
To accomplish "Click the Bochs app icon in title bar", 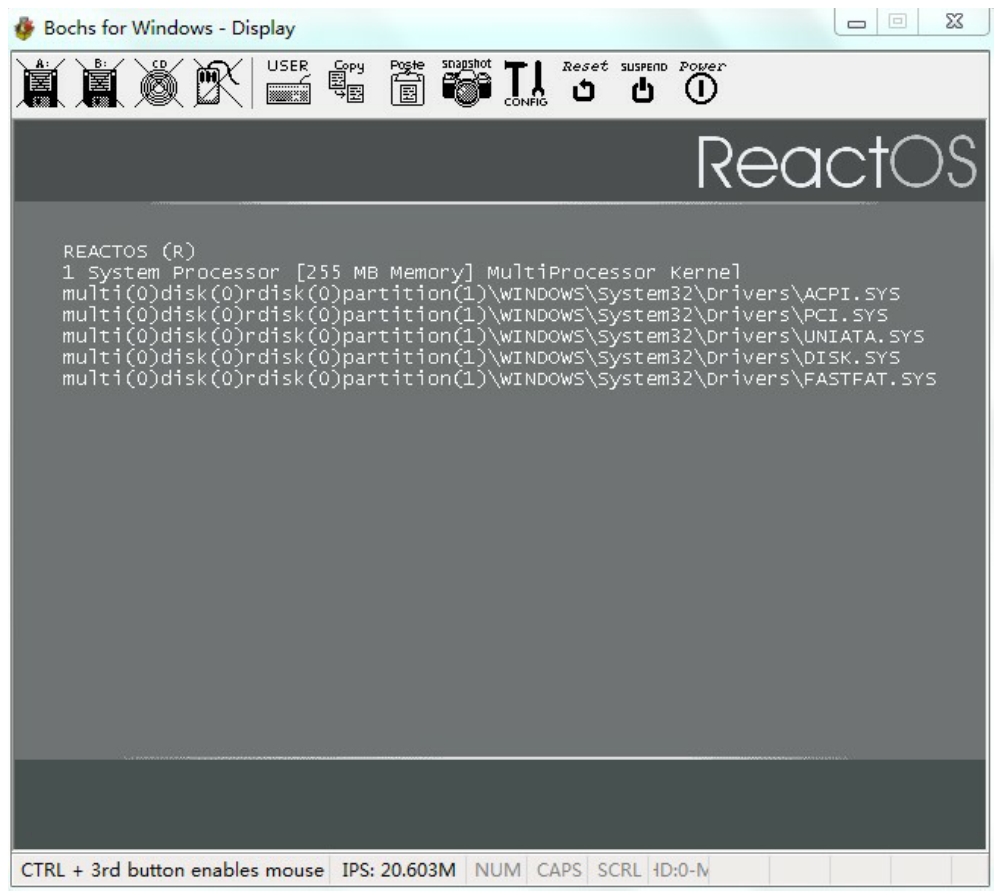I will 24,28.
